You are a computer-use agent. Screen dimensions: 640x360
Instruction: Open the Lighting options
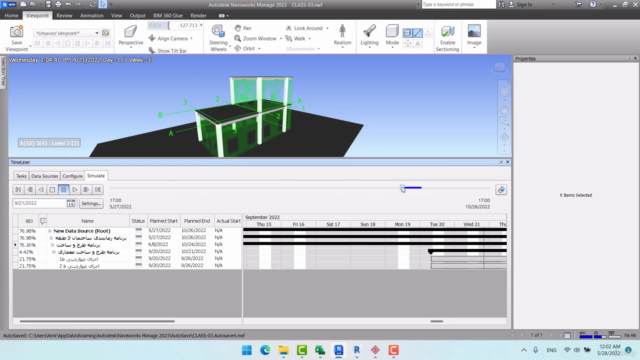coord(369,36)
